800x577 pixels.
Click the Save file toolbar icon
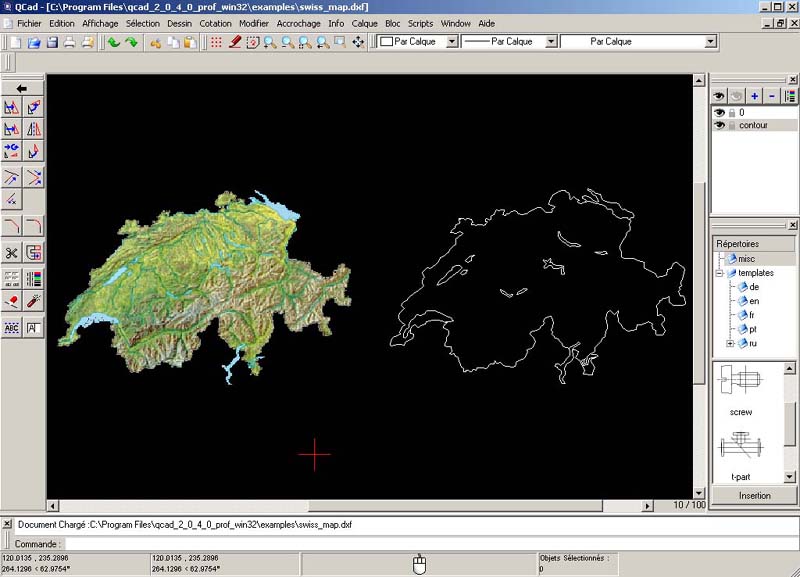52,42
